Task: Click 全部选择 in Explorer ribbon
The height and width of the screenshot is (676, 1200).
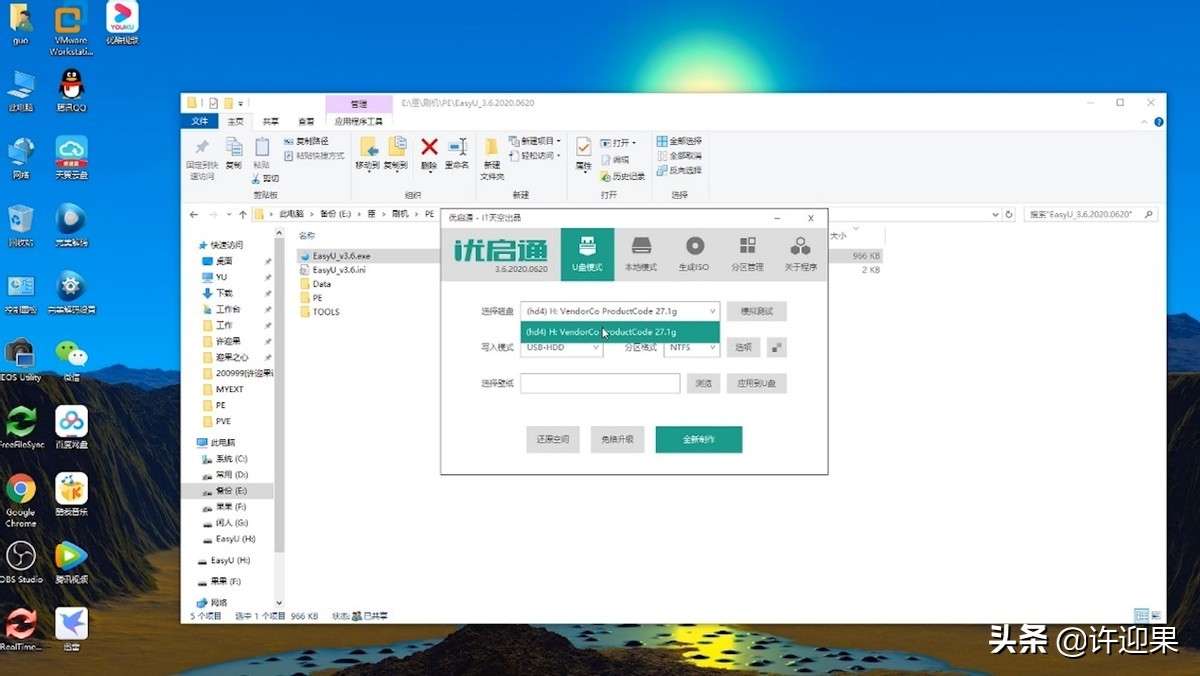Action: pos(680,141)
